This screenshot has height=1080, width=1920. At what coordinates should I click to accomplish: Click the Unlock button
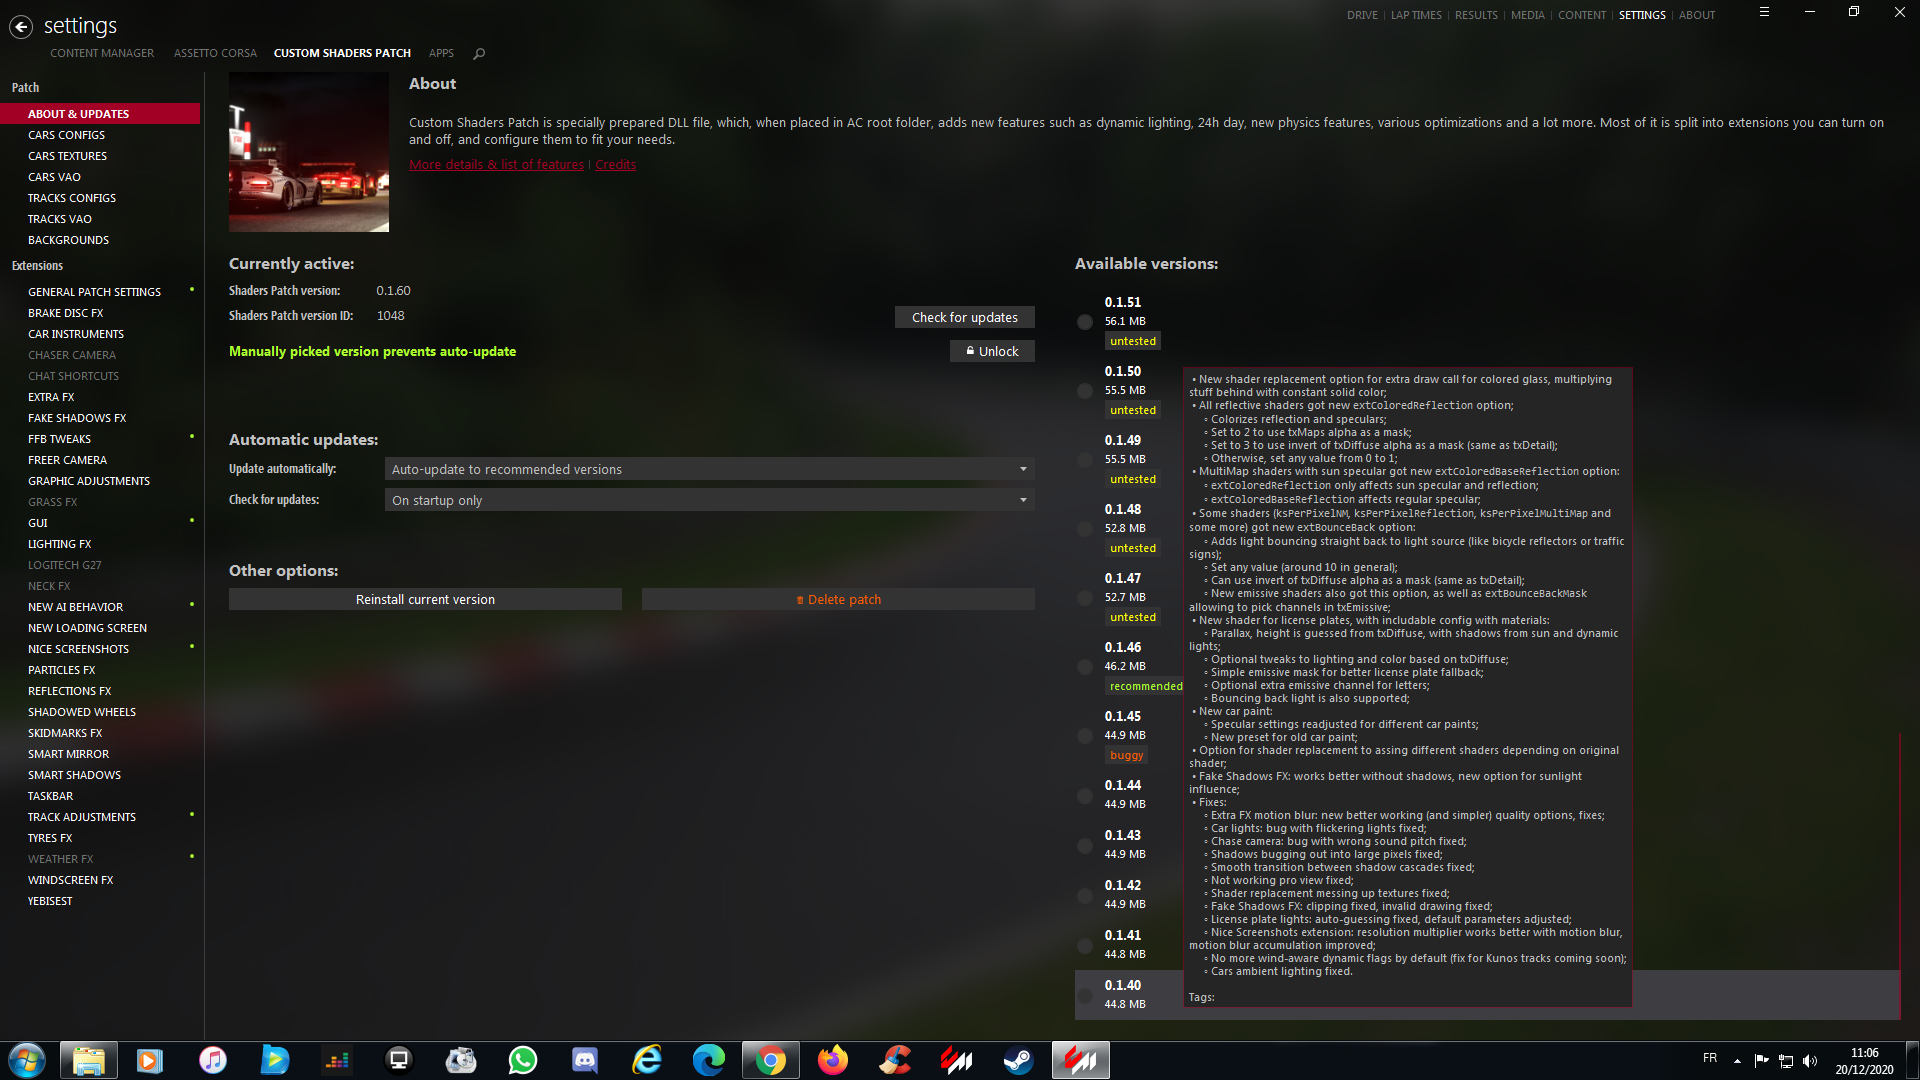(x=991, y=351)
